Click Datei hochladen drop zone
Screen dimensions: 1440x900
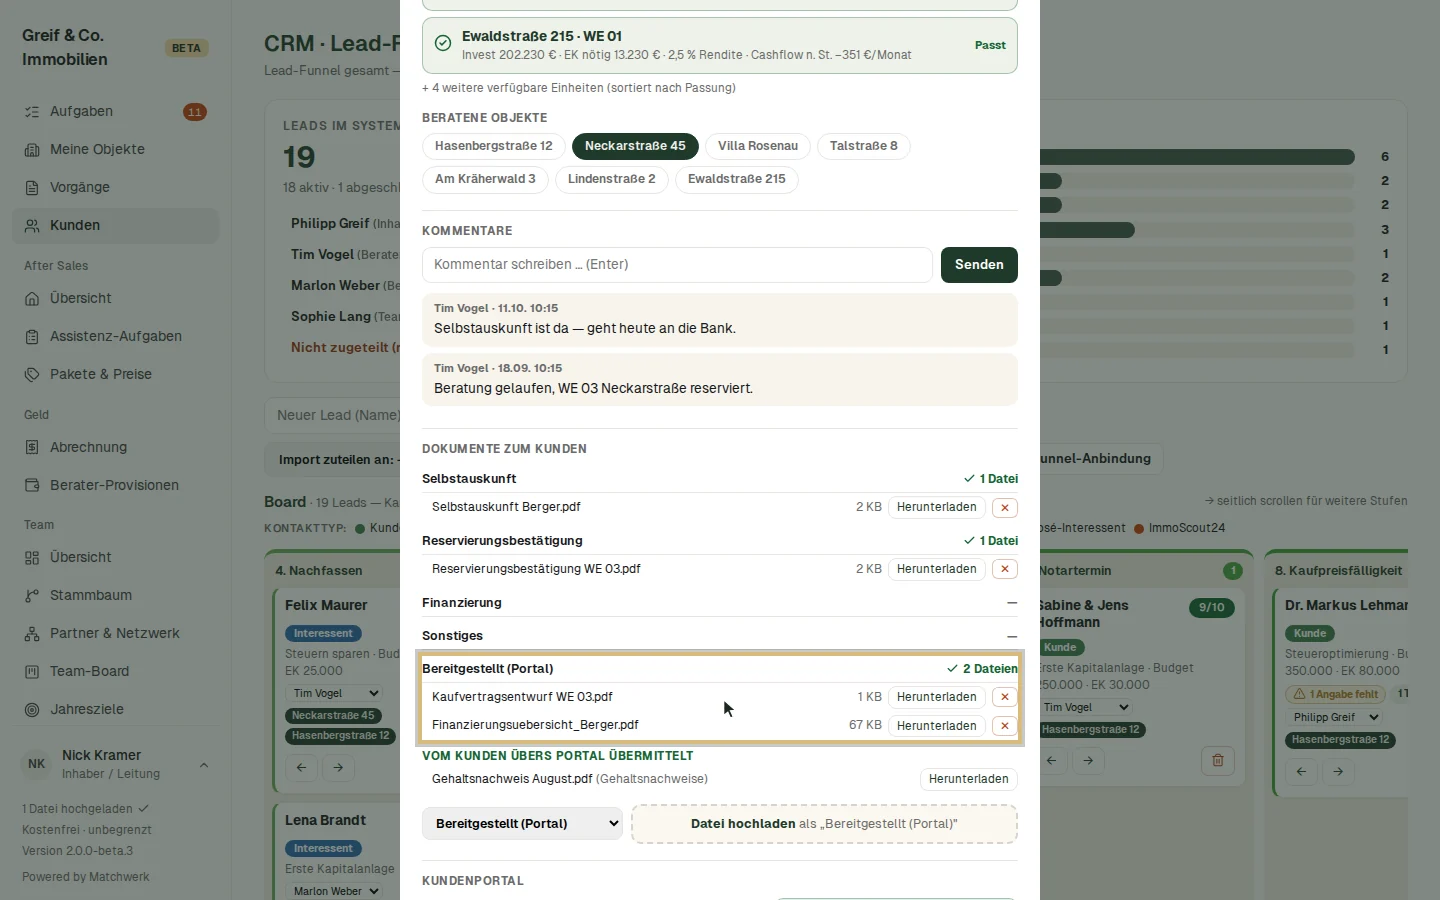[824, 824]
